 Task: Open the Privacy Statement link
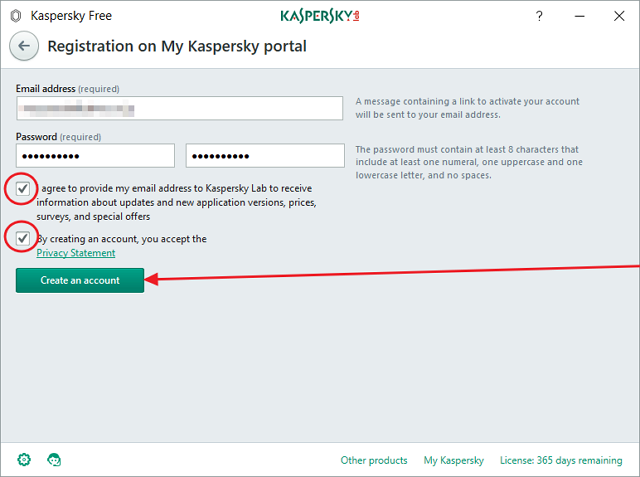point(76,253)
